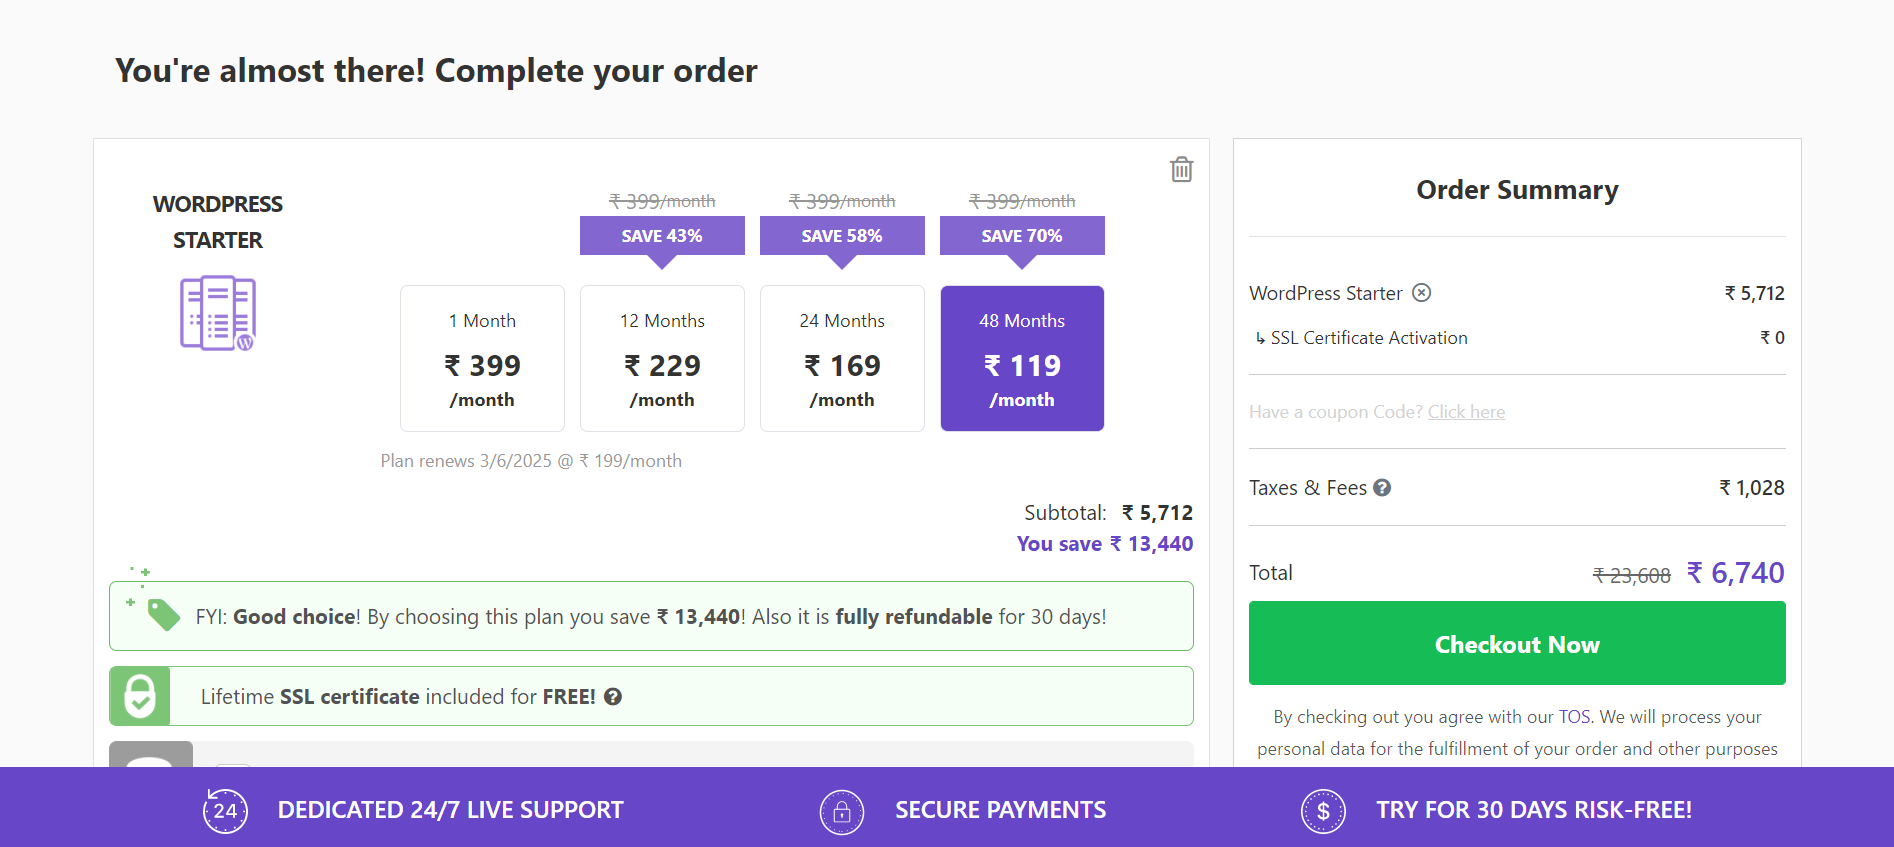Click the green price tag icon
The height and width of the screenshot is (847, 1894).
(163, 614)
